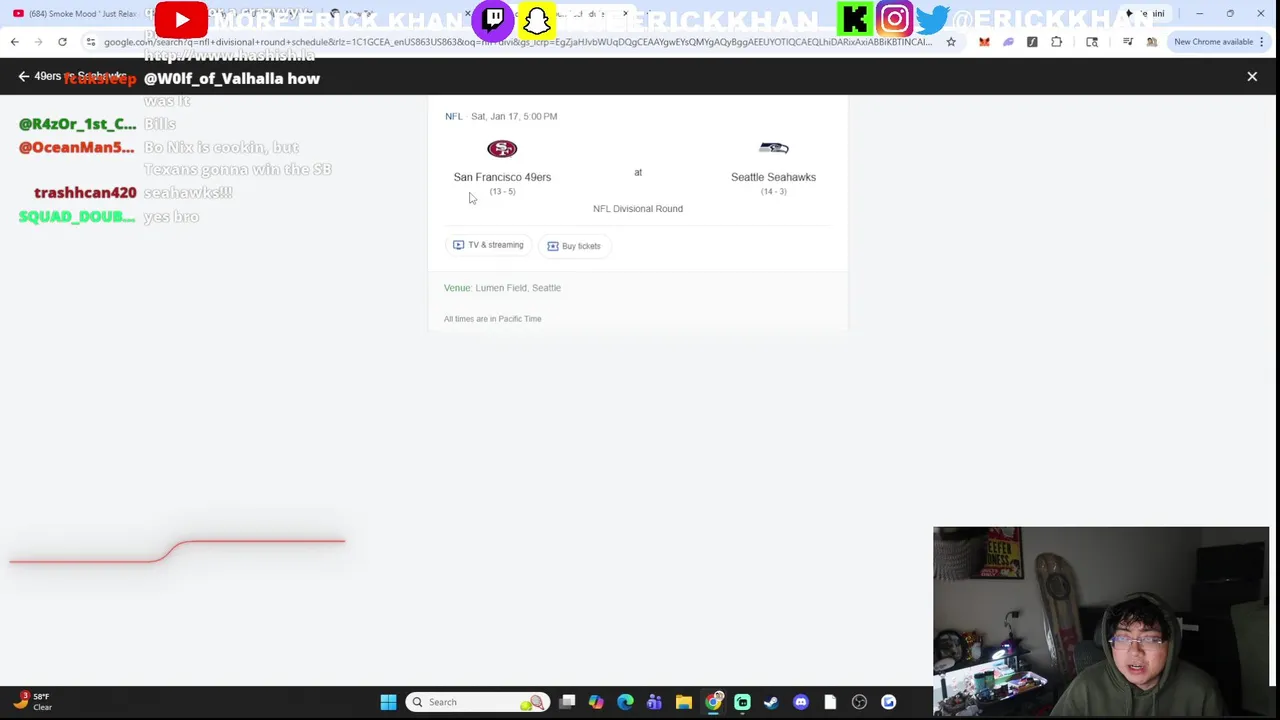Open last blue-white app in taskbar

pyautogui.click(x=888, y=702)
